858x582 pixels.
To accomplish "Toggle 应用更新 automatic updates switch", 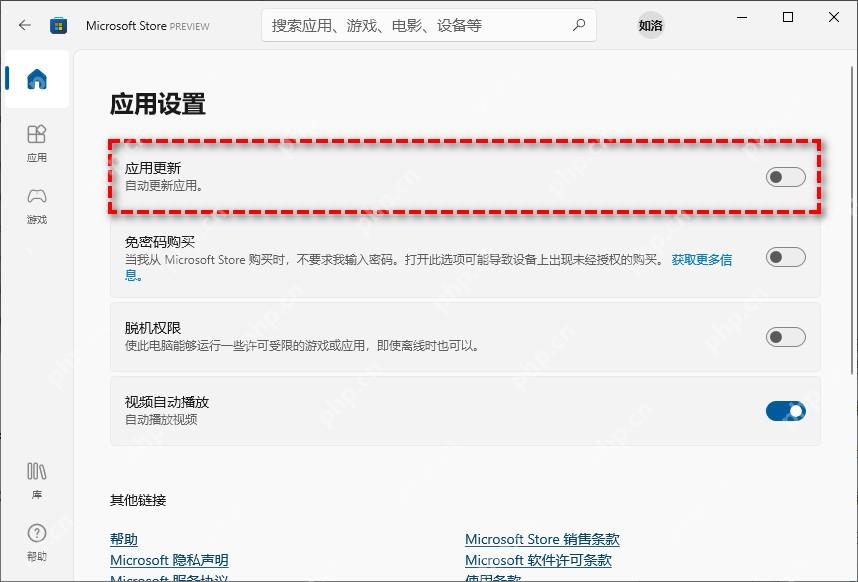I will pos(785,177).
